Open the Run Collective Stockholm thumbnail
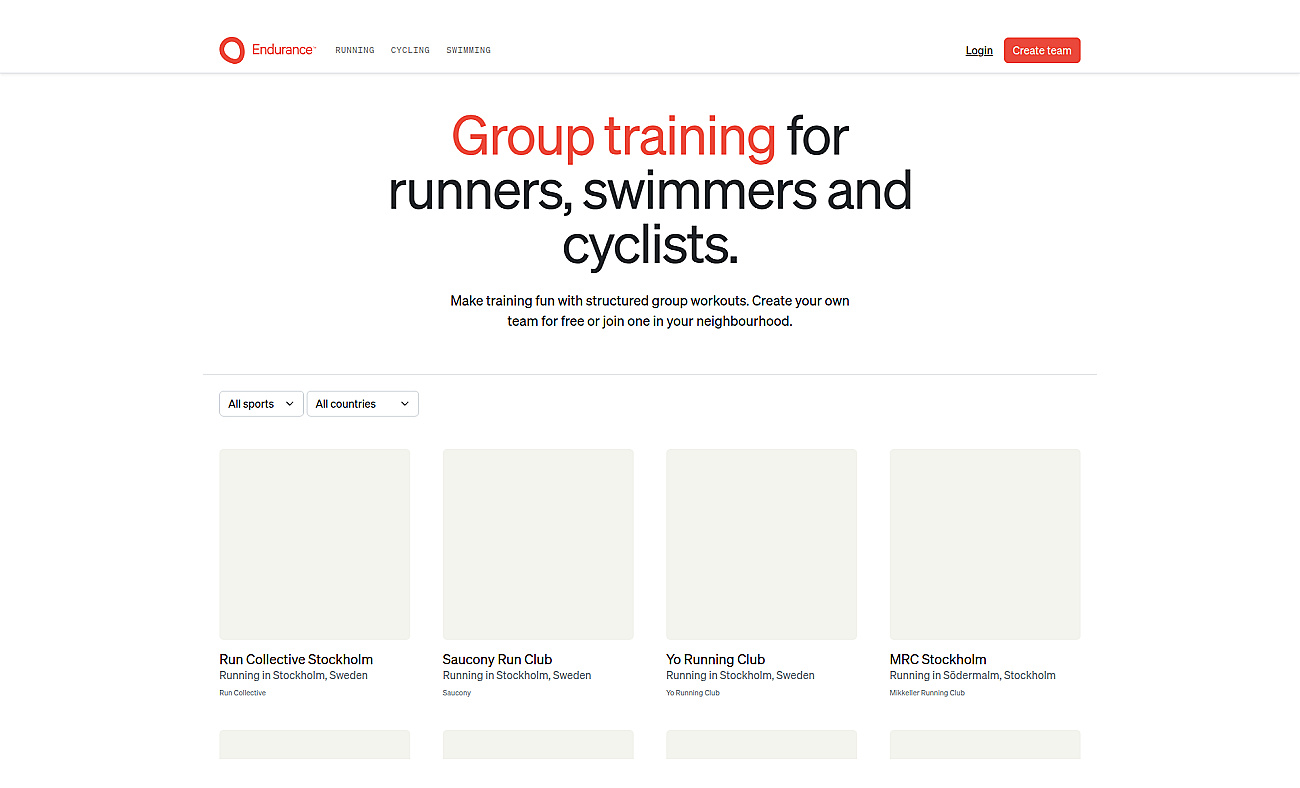This screenshot has width=1300, height=788. coord(314,544)
